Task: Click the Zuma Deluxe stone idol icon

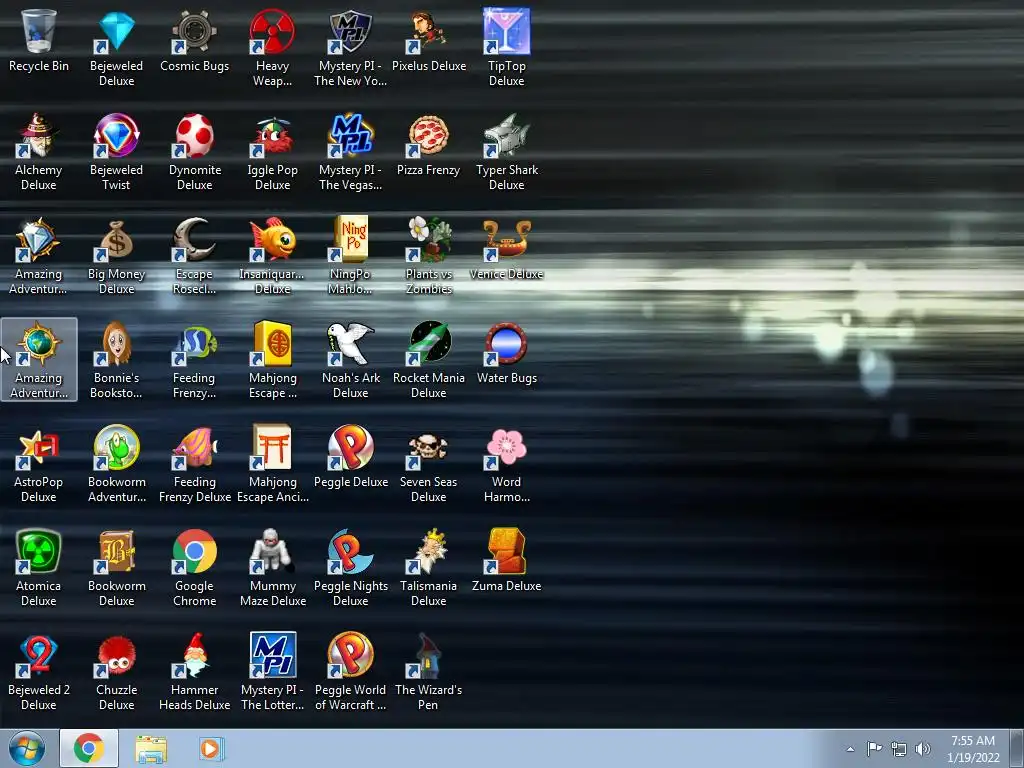Action: pyautogui.click(x=506, y=551)
